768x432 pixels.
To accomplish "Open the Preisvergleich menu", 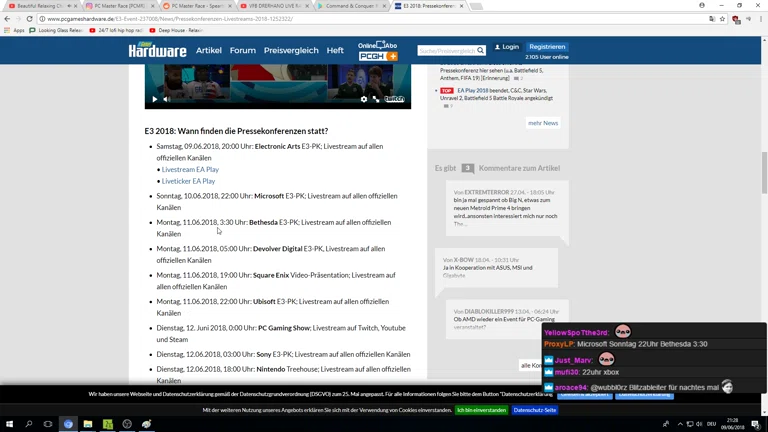I will point(291,50).
